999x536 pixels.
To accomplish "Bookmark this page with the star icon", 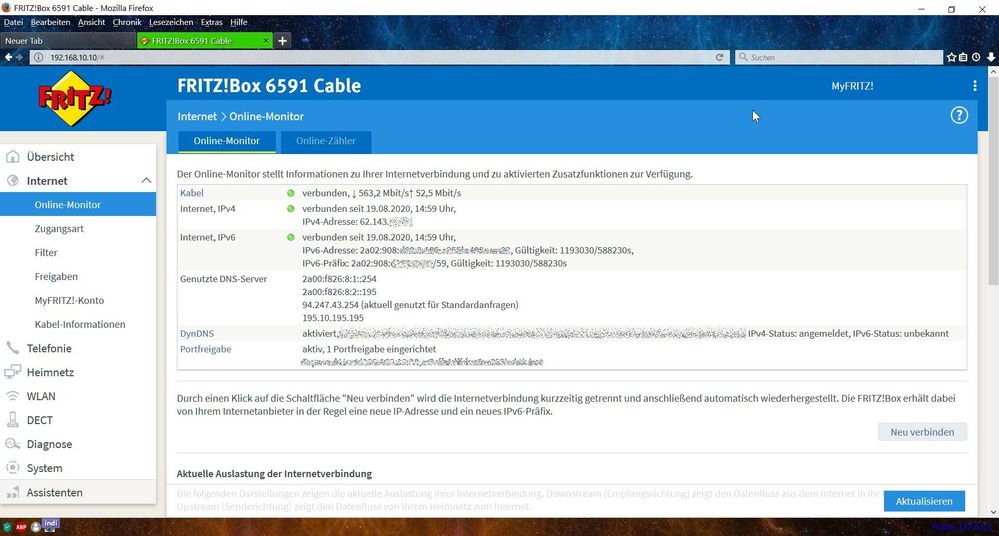I will 951,57.
